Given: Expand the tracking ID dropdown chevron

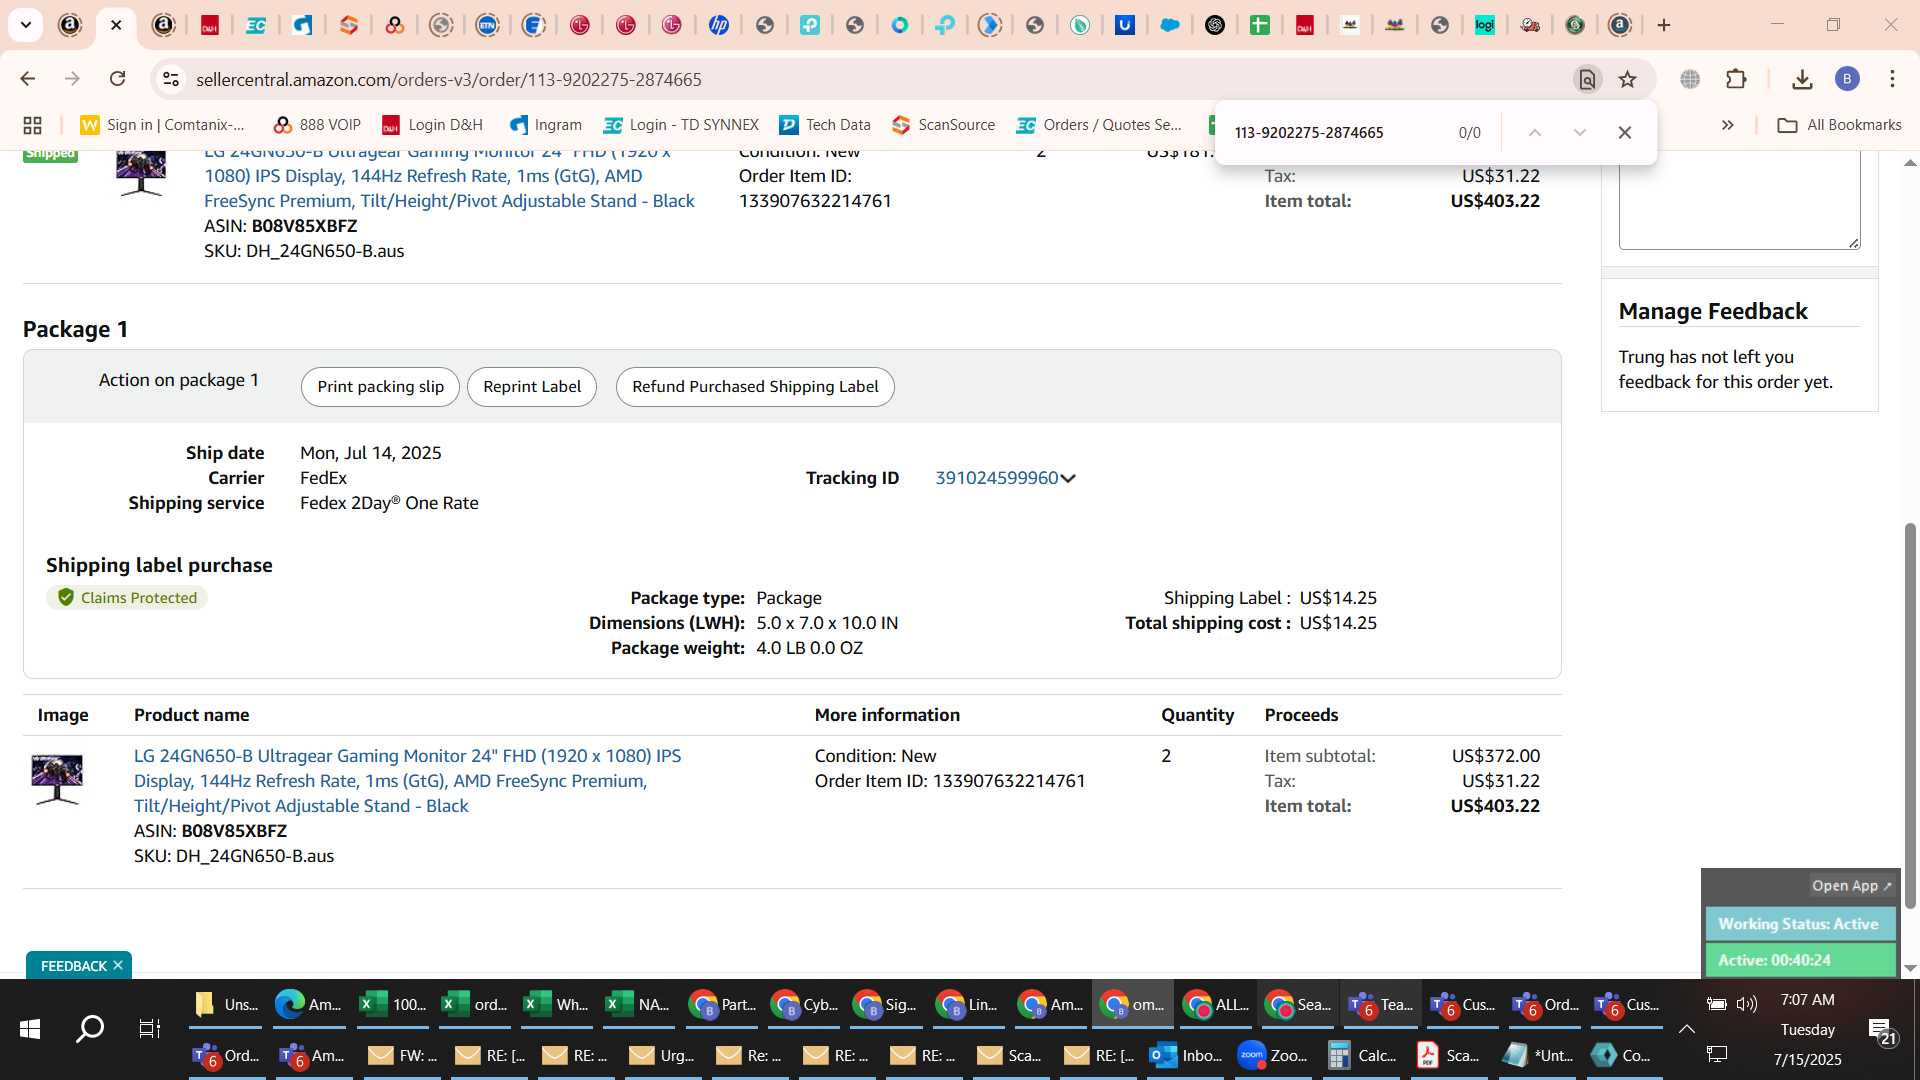Looking at the screenshot, I should coord(1068,479).
